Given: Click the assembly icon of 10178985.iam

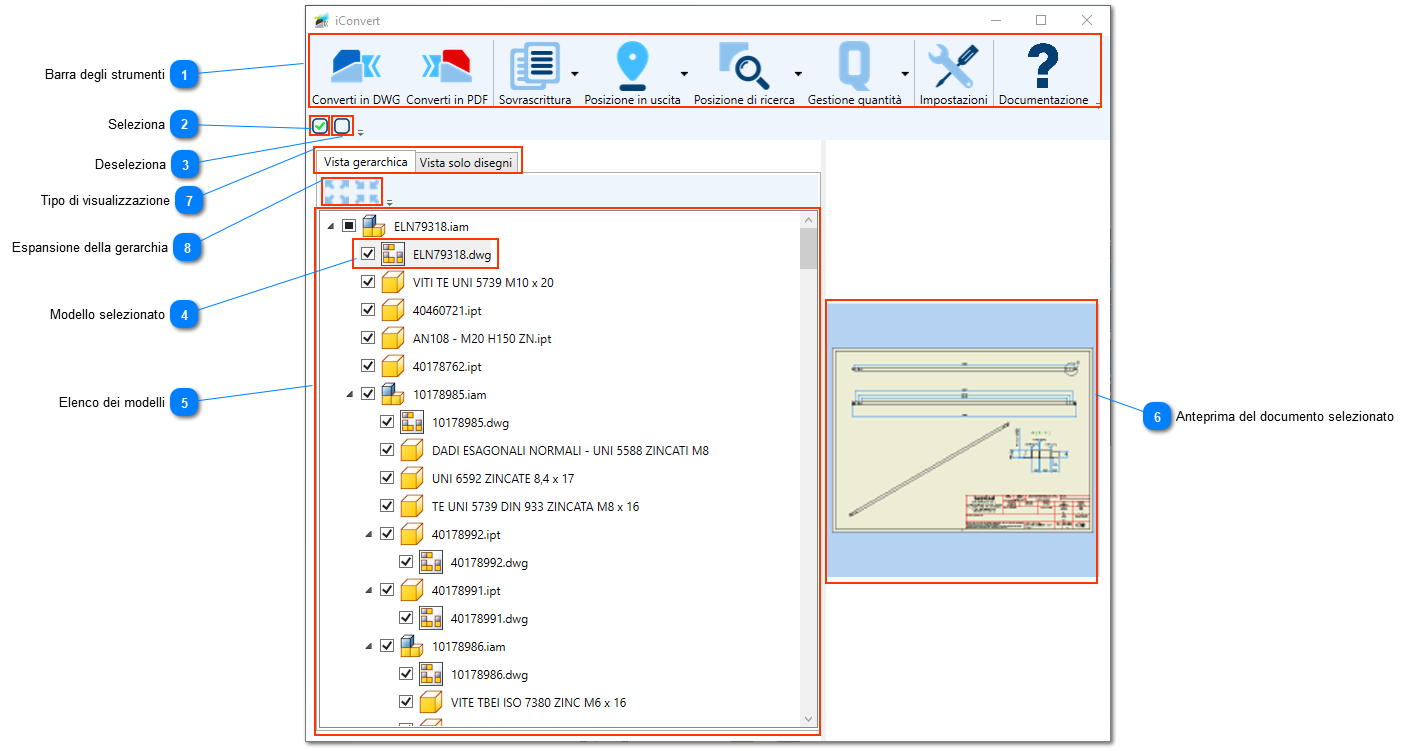Looking at the screenshot, I should (393, 394).
